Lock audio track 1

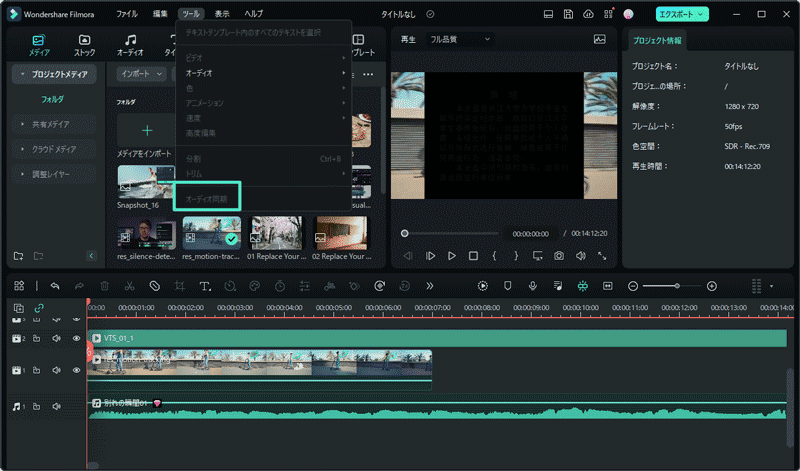tap(36, 407)
